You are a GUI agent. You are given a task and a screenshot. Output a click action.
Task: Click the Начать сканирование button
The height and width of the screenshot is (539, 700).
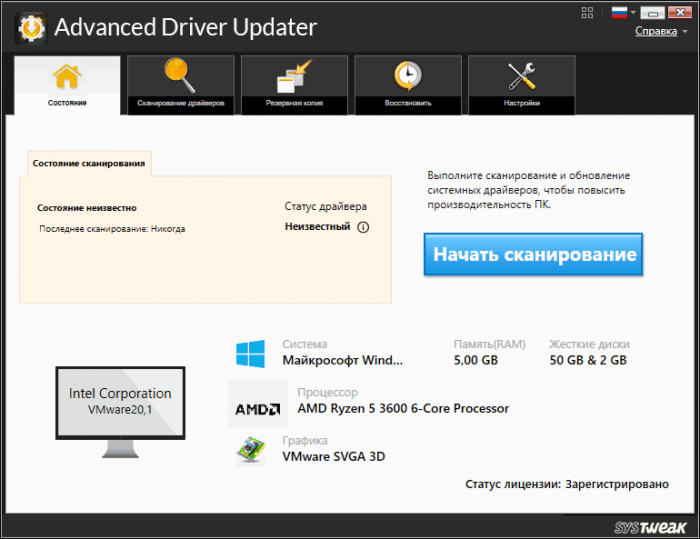tap(533, 254)
